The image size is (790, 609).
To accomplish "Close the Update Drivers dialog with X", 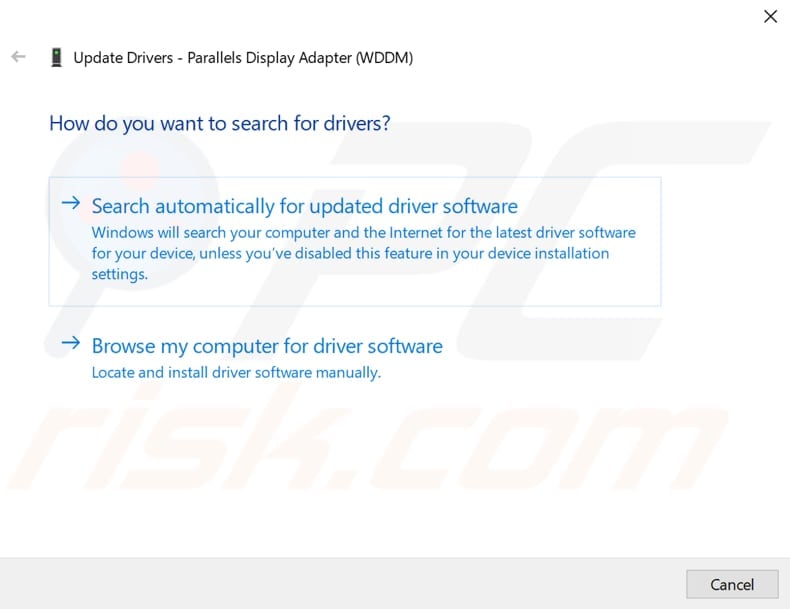I will pos(770,16).
